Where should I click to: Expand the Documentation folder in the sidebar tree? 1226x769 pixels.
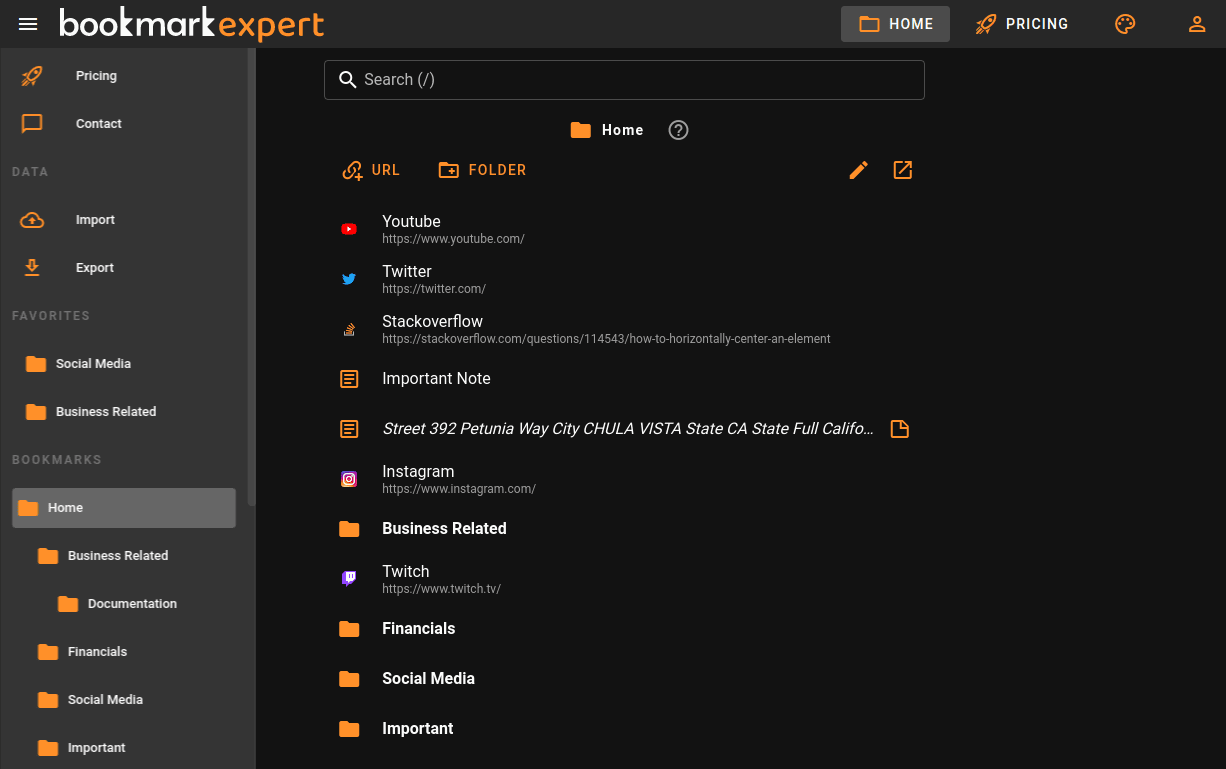(131, 604)
